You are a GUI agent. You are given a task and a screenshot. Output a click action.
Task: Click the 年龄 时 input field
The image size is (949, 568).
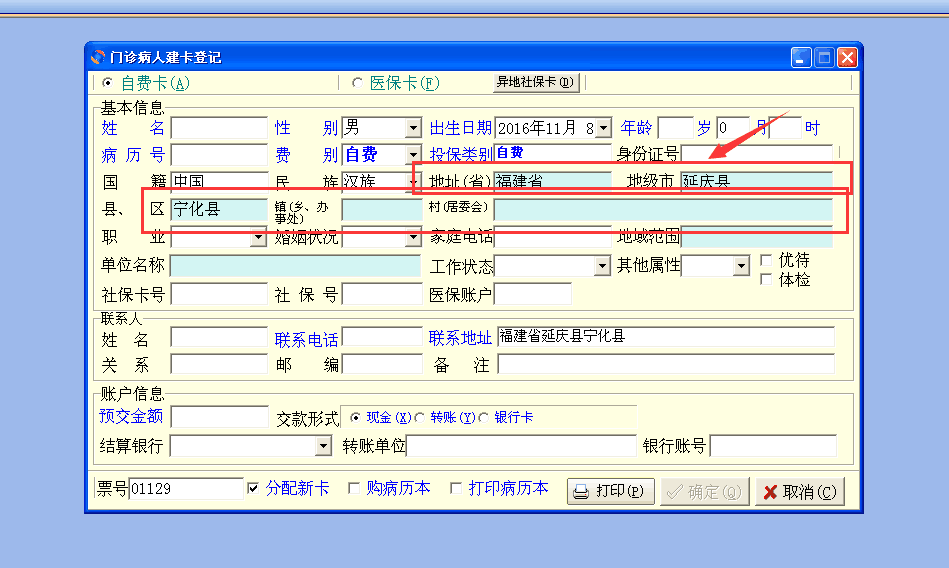[x=785, y=128]
